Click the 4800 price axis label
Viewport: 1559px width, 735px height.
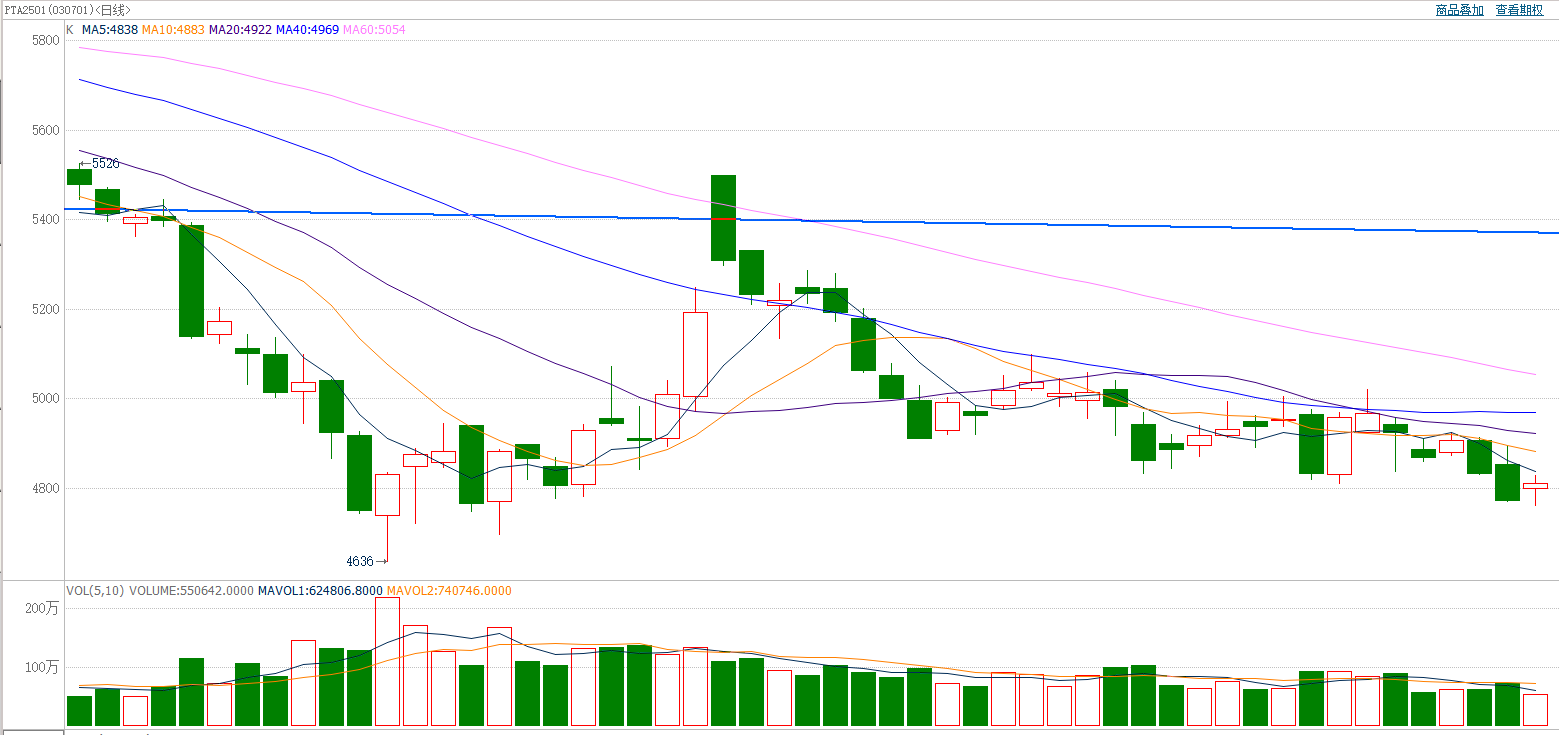click(46, 489)
